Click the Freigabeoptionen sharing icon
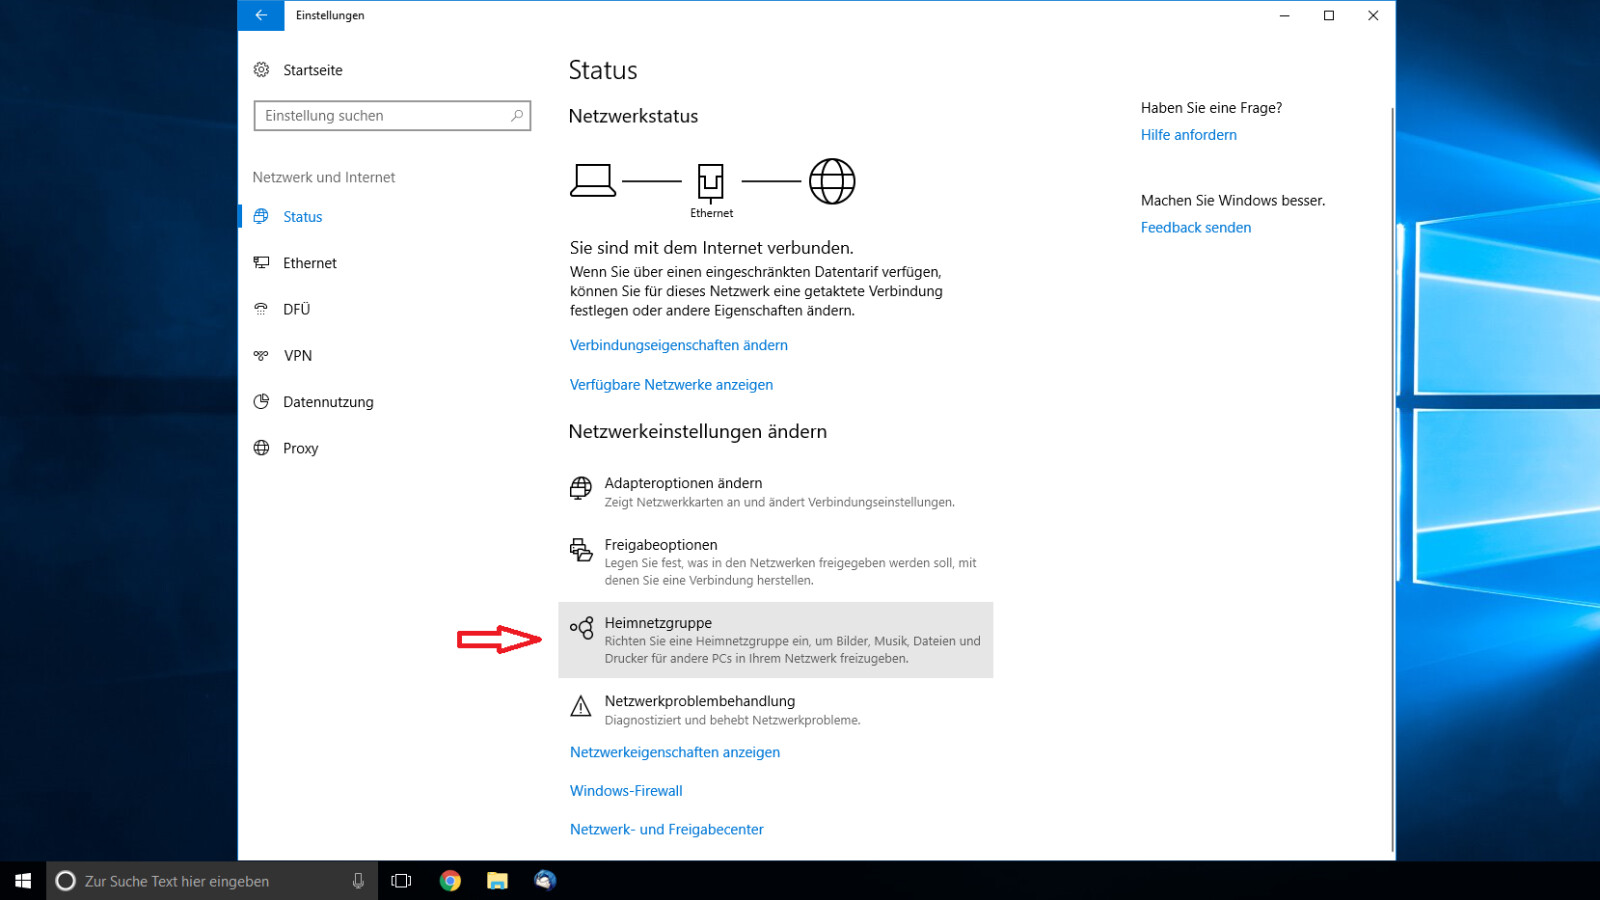The width and height of the screenshot is (1600, 900). pos(581,551)
